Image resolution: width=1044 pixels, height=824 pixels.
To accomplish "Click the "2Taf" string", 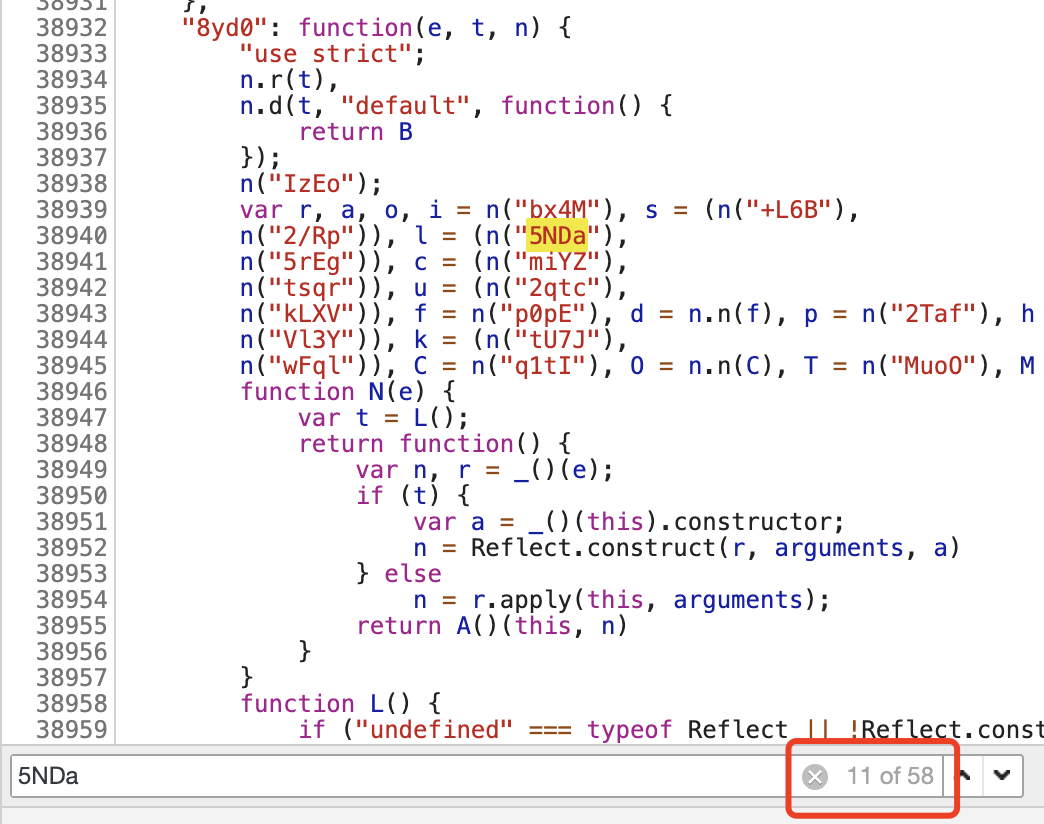I will (933, 313).
